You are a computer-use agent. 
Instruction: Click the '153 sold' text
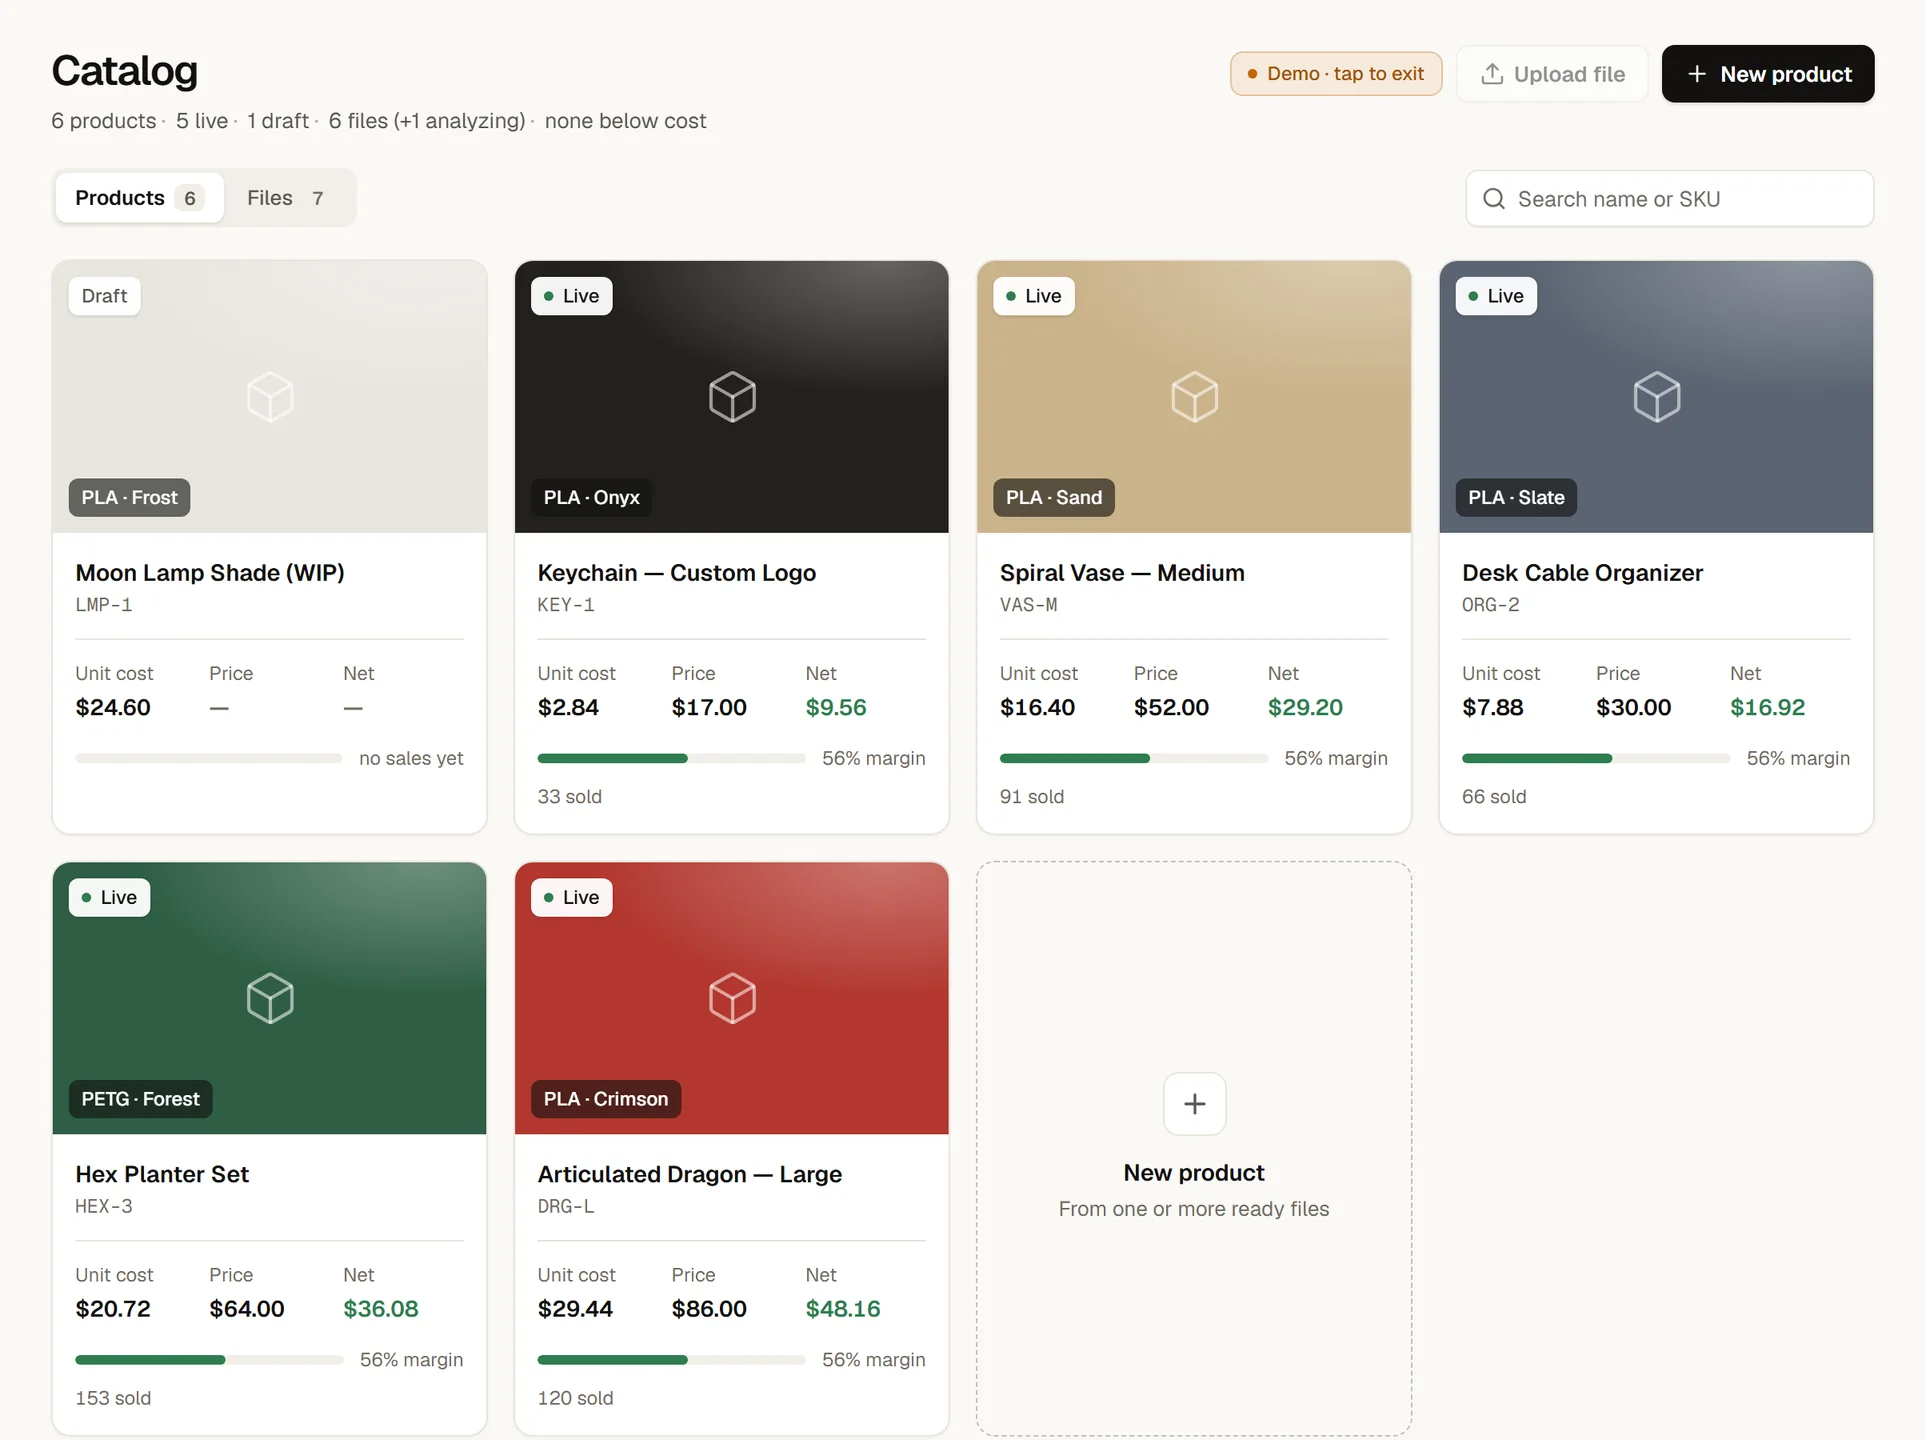tap(113, 1398)
